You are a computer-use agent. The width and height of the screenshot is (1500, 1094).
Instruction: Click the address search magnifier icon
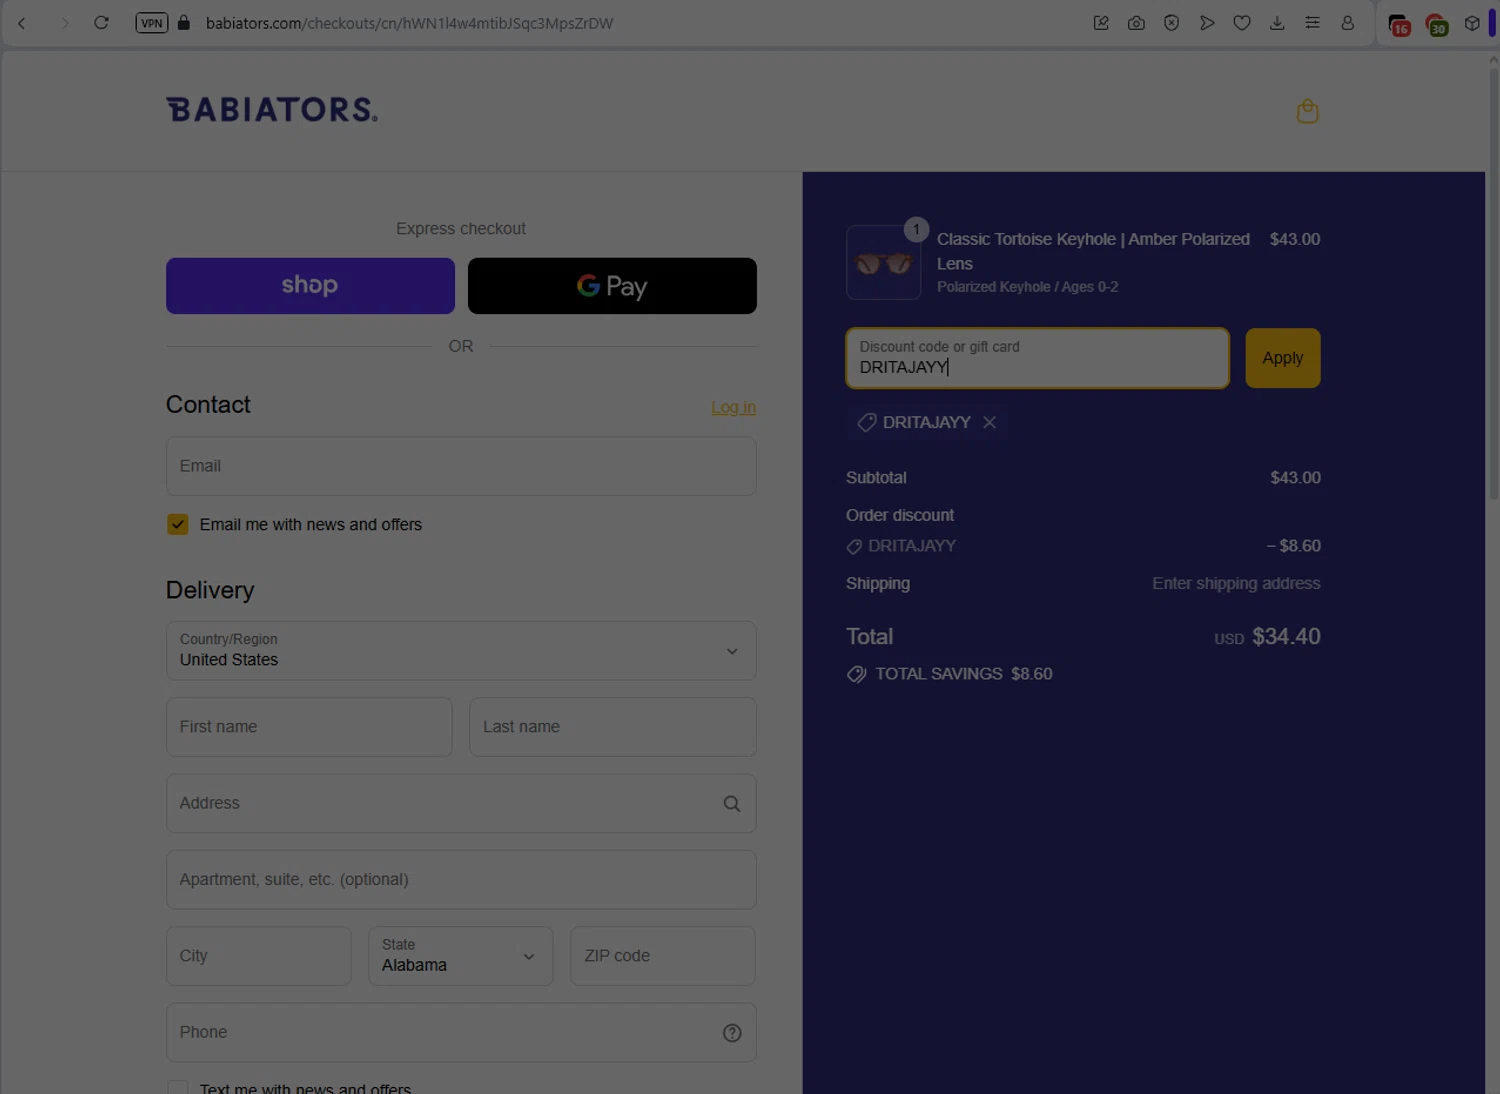732,803
